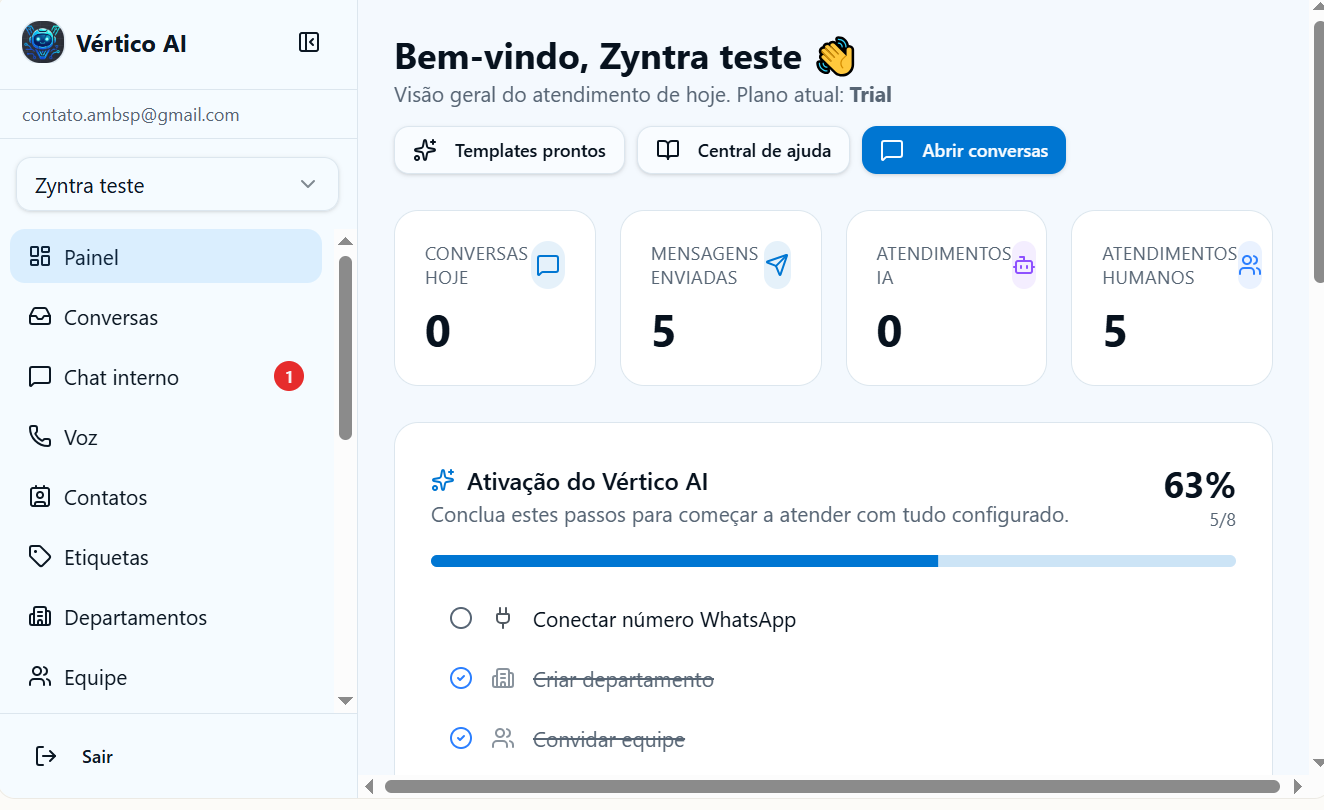Open Chat interno from the sidebar
The height and width of the screenshot is (810, 1324).
166,377
